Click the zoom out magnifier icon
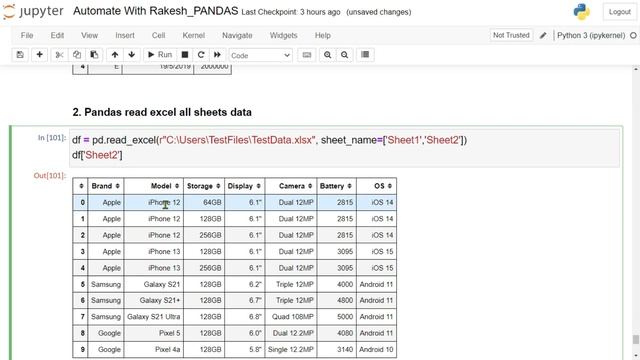This screenshot has width=640, height=360. point(344,55)
